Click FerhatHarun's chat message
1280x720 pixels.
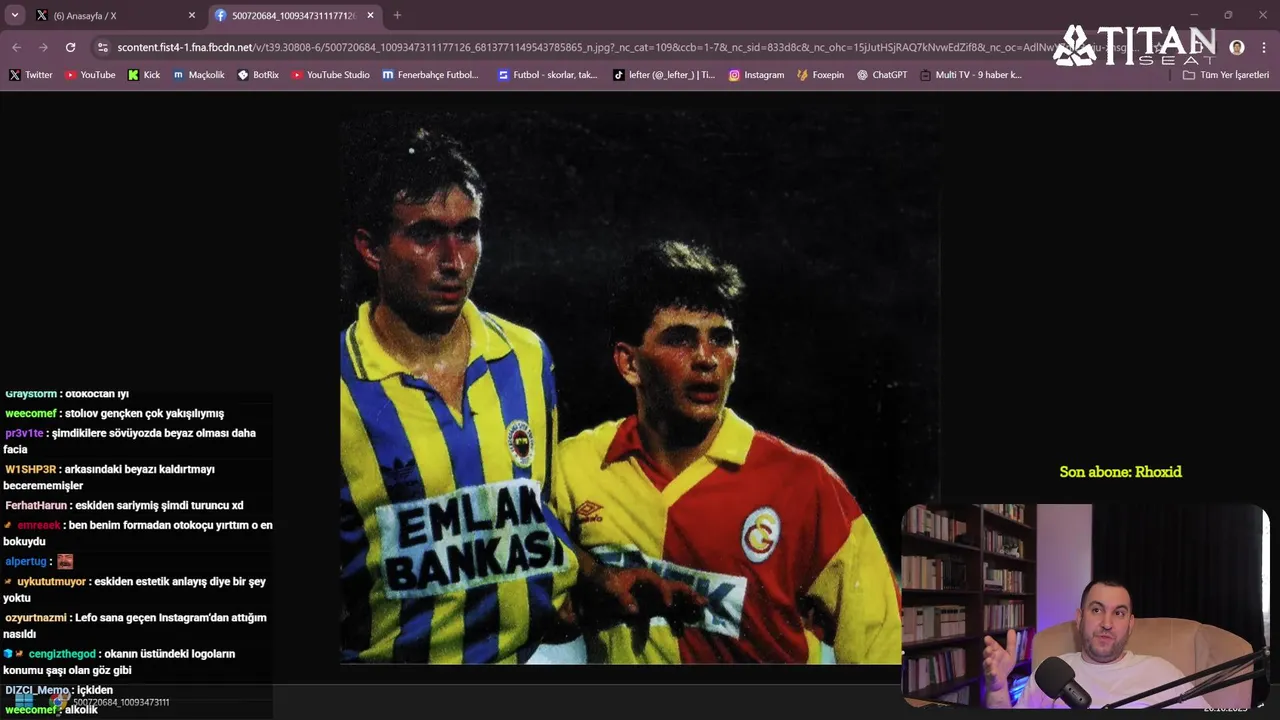point(124,505)
